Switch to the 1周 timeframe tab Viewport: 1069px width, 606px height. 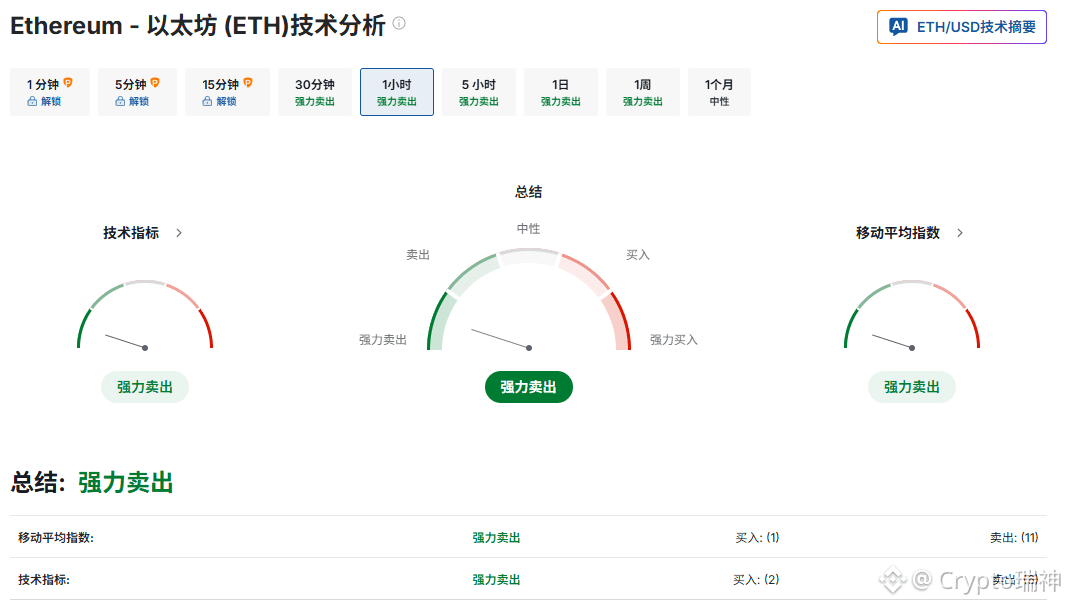(x=642, y=92)
